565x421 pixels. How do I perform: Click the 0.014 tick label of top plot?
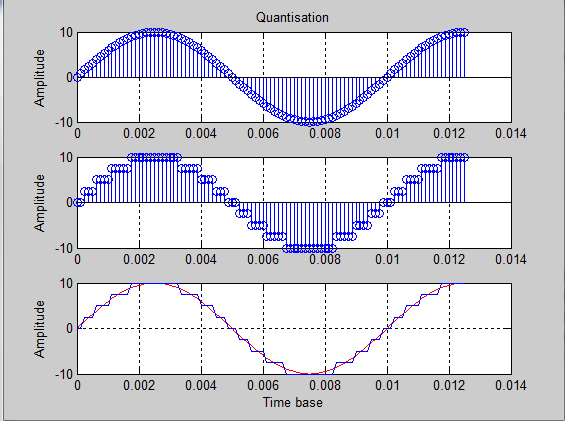[511, 134]
